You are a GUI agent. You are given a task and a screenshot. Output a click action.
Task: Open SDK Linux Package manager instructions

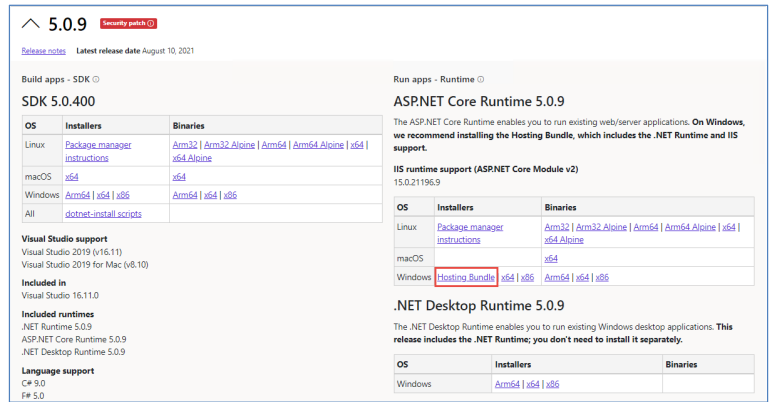pyautogui.click(x=98, y=151)
